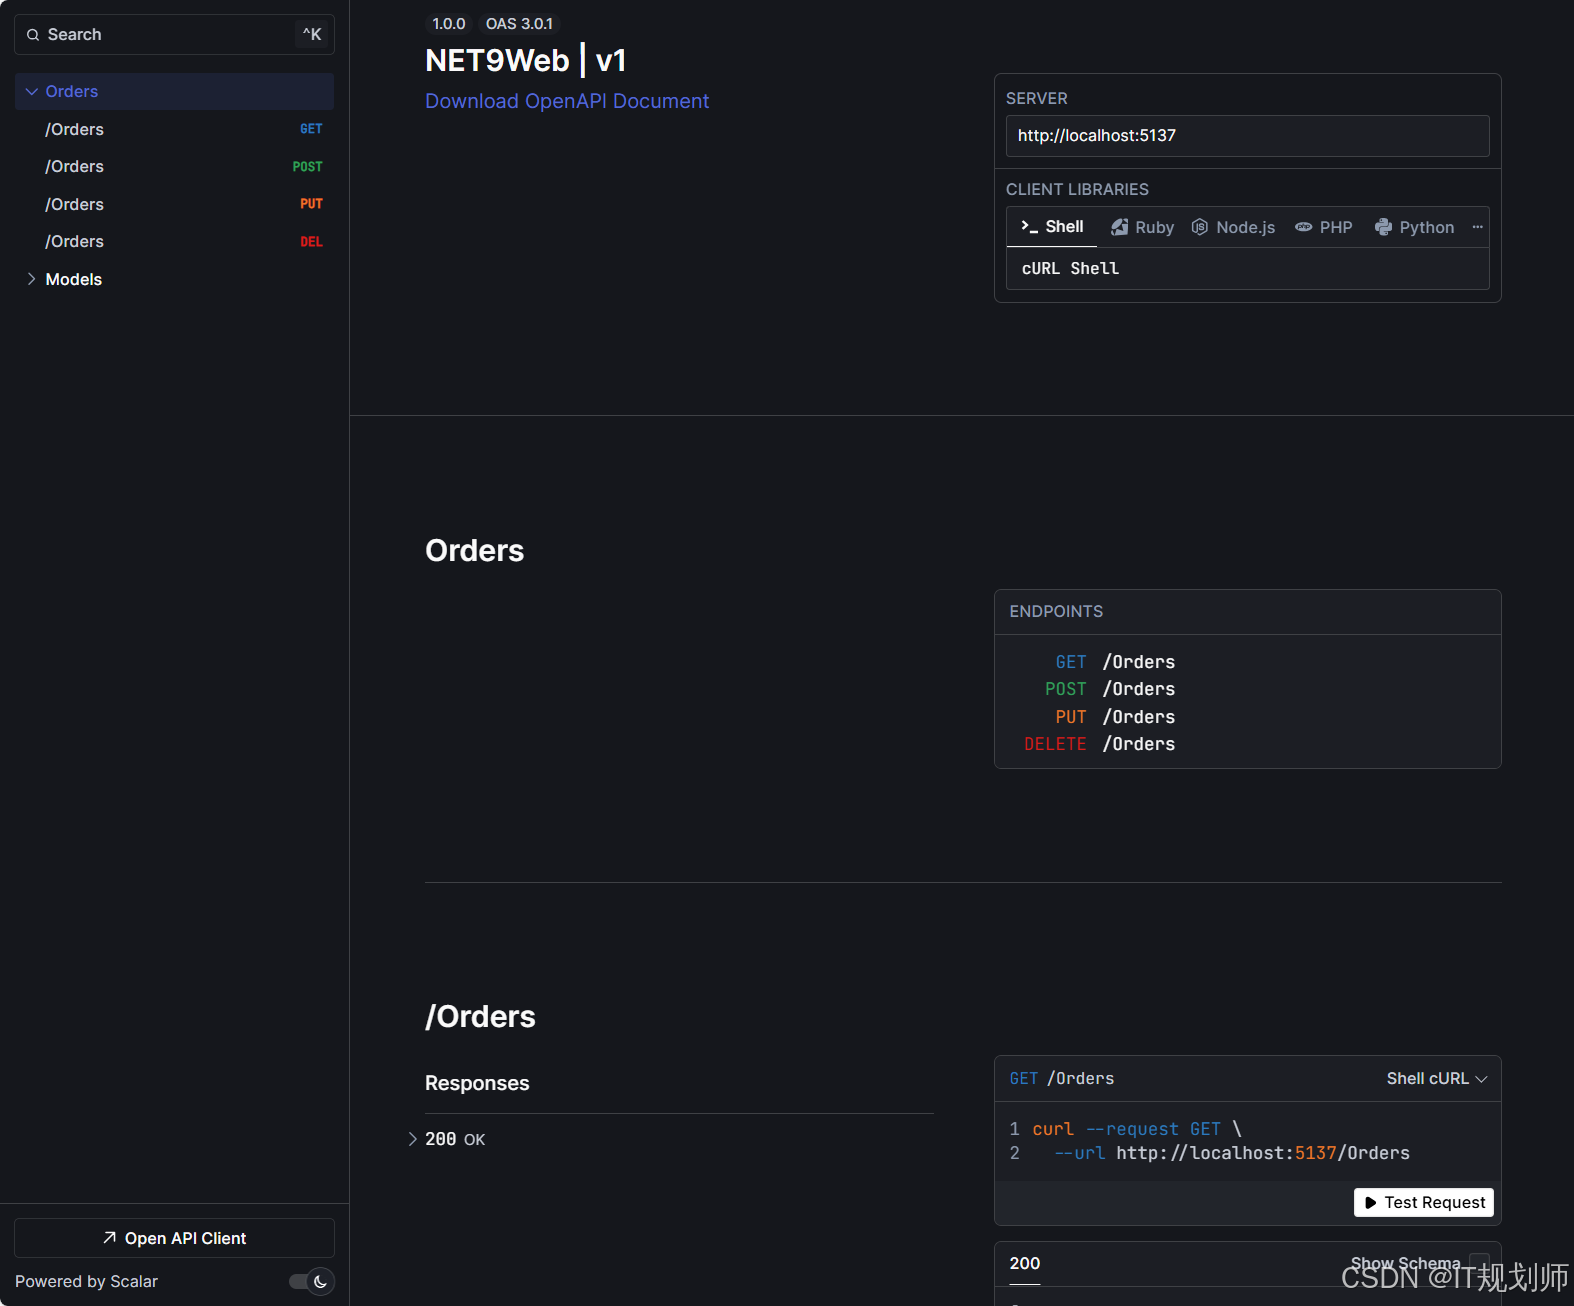
Task: Click the cURL Shell label
Action: point(1070,269)
